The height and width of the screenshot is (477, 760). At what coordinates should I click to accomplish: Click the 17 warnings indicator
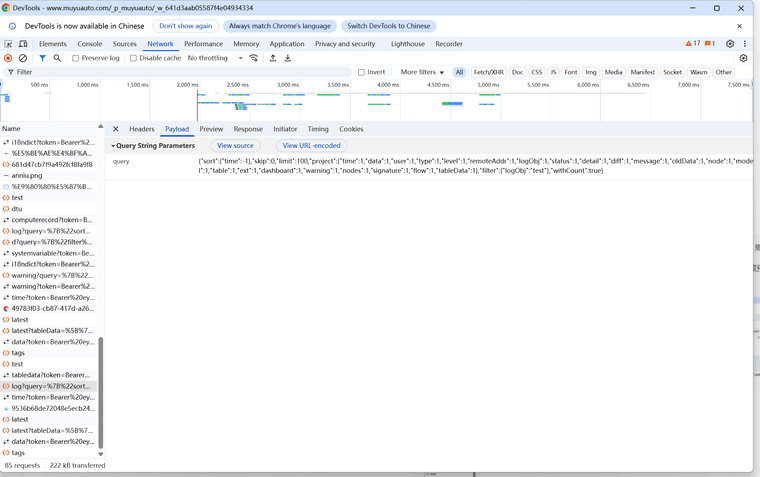pyautogui.click(x=693, y=44)
